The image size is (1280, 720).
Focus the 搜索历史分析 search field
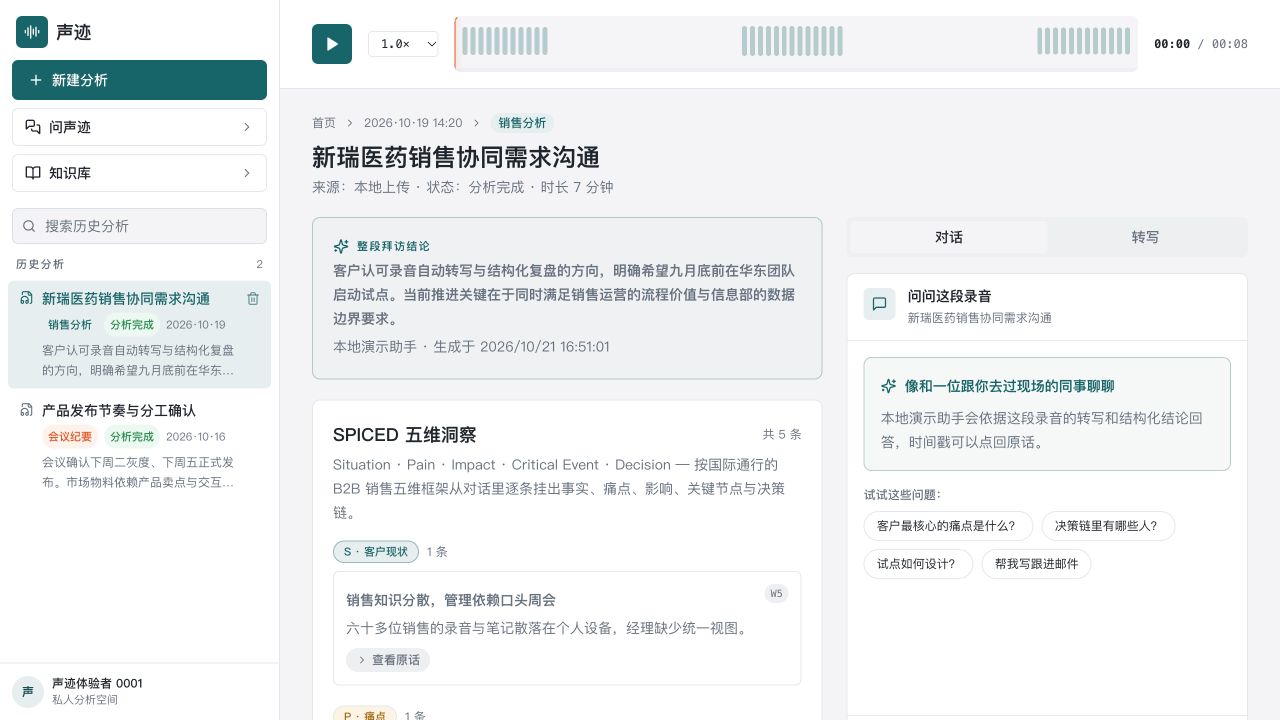pos(139,226)
